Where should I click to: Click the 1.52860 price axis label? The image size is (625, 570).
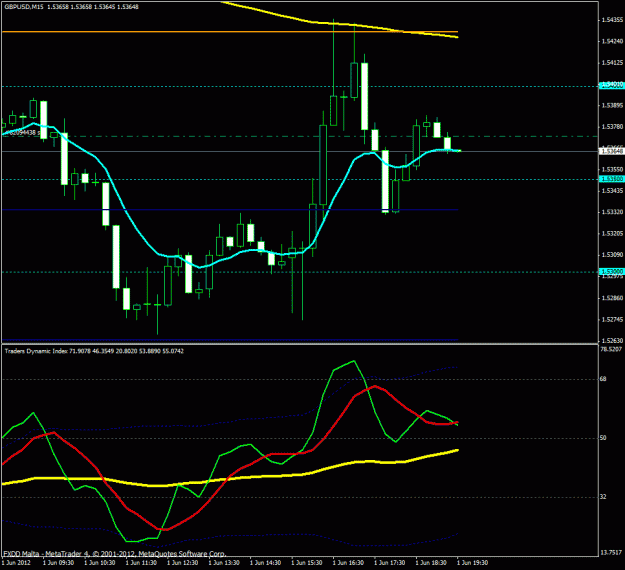click(x=613, y=298)
